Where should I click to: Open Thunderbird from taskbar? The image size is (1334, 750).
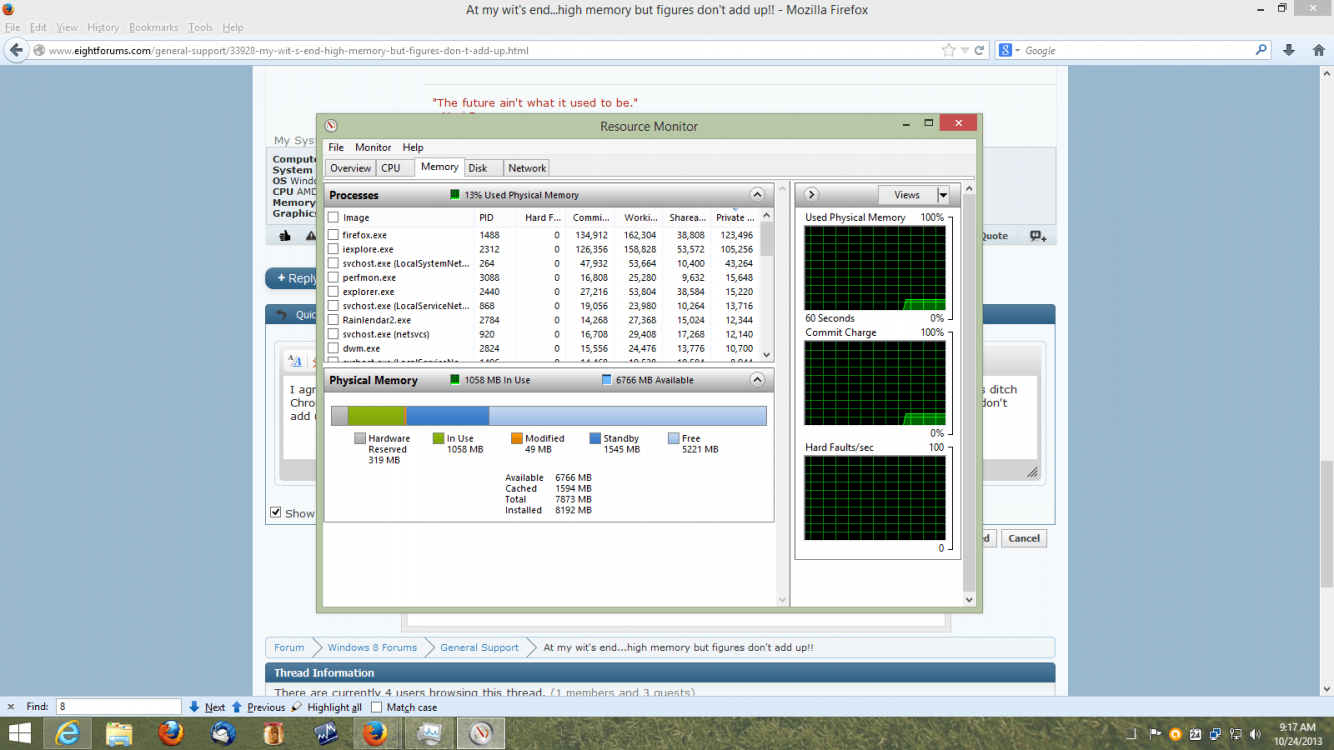(x=223, y=734)
